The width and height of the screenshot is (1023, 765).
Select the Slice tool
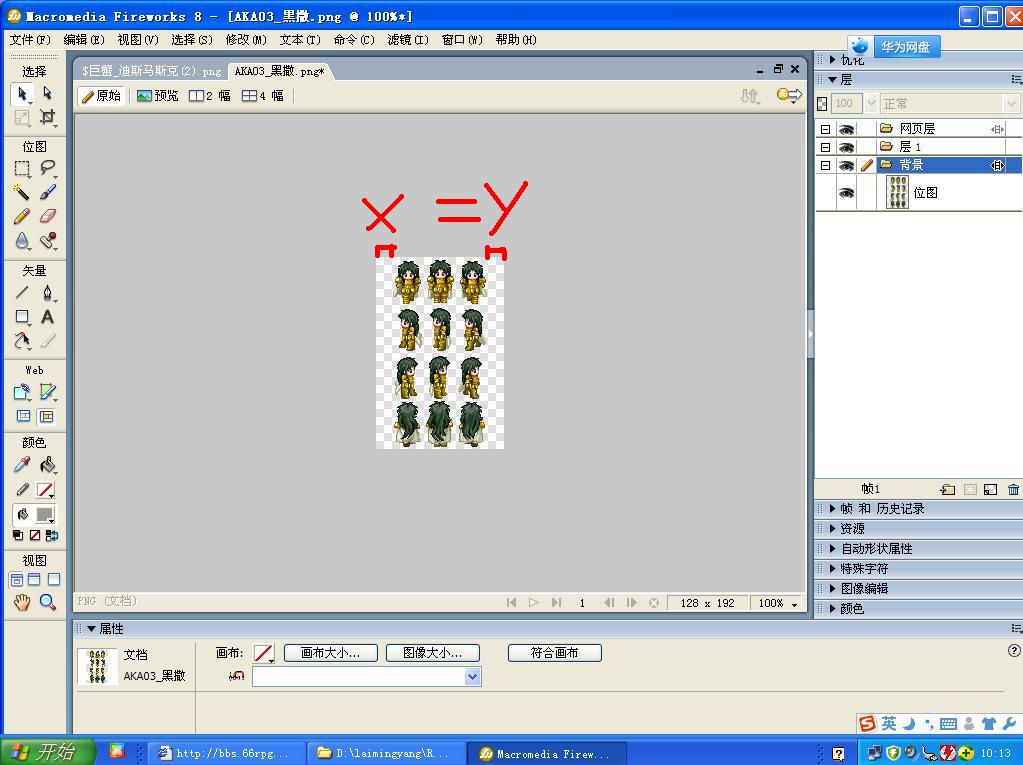pyautogui.click(x=47, y=392)
